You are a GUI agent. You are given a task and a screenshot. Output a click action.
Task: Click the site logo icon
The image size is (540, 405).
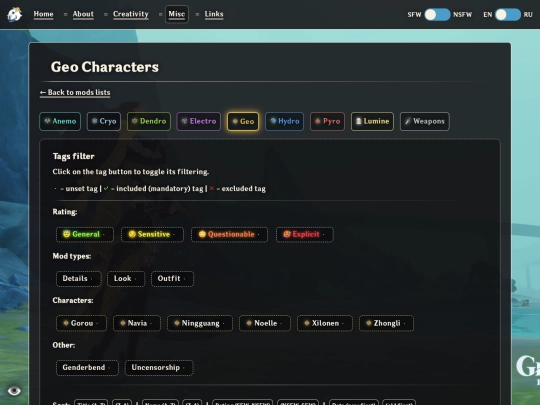click(x=14, y=14)
